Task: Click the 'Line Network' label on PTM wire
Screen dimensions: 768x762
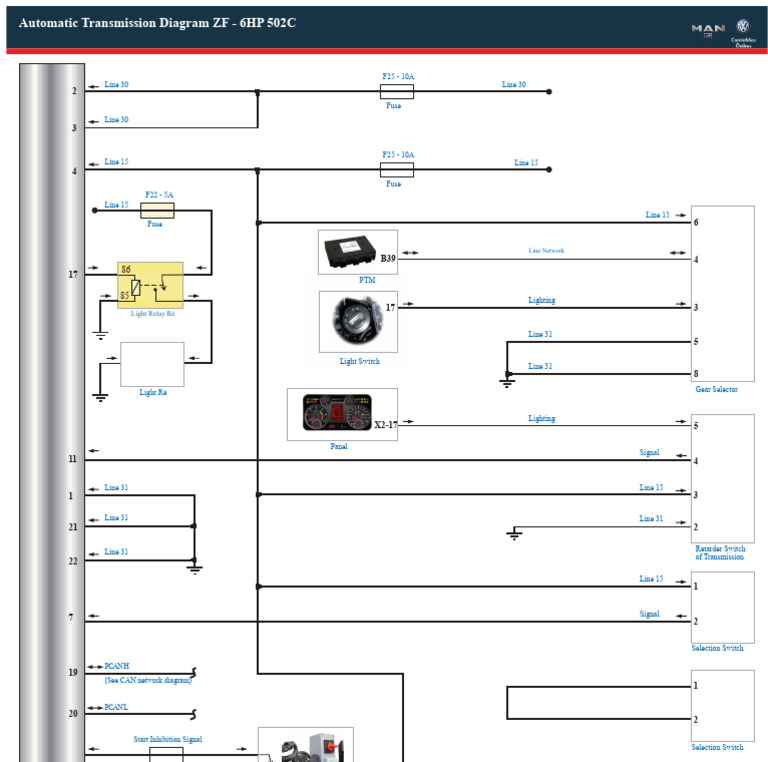Action: 546,250
